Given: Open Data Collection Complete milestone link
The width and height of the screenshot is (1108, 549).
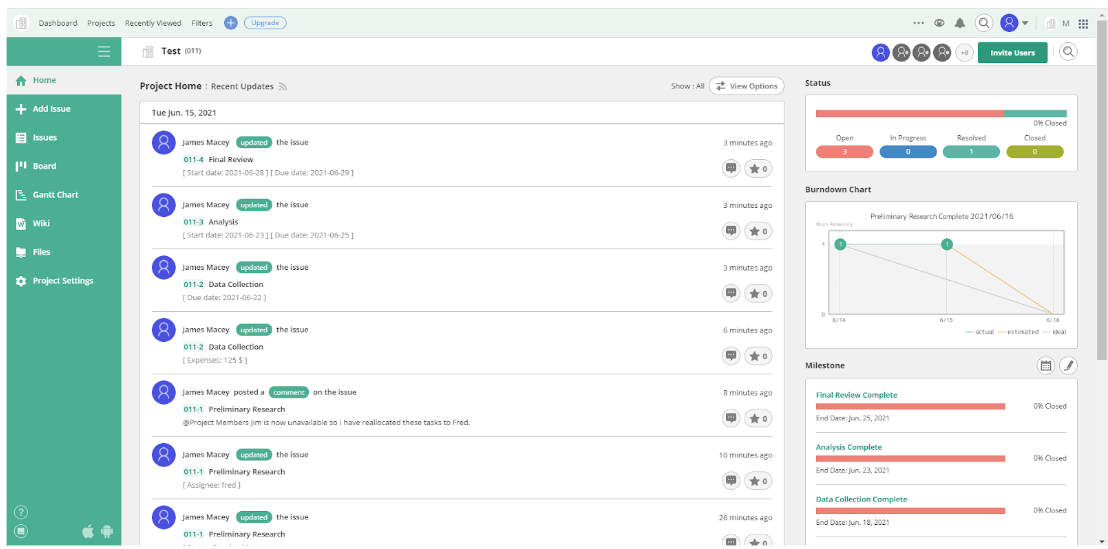Looking at the screenshot, I should pyautogui.click(x=861, y=500).
